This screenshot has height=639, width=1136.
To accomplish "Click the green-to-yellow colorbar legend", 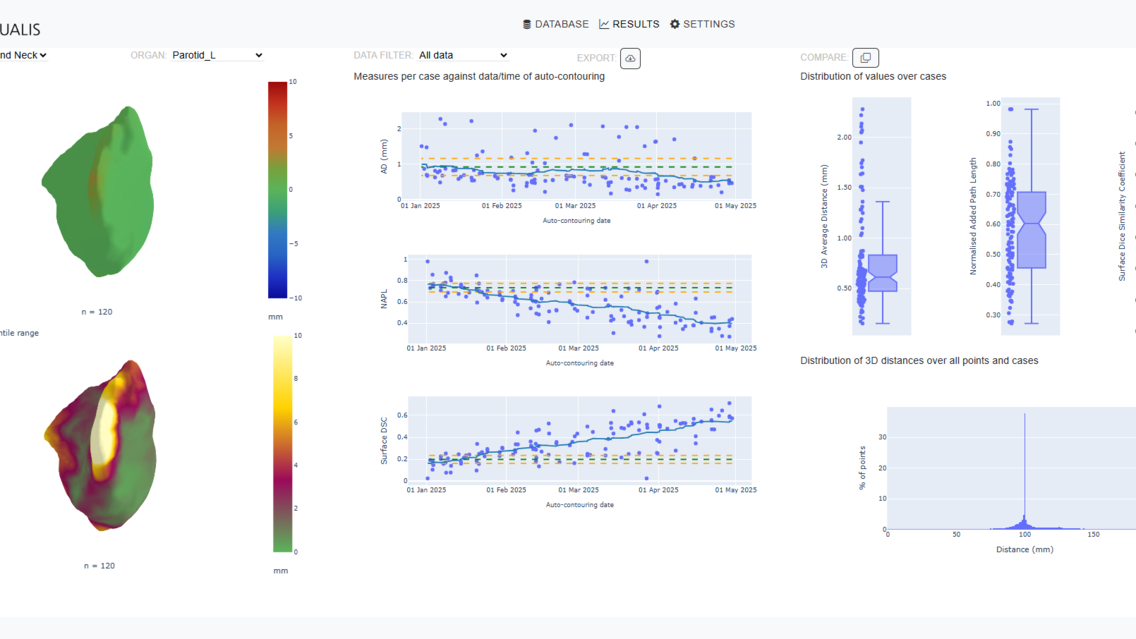I will 283,443.
